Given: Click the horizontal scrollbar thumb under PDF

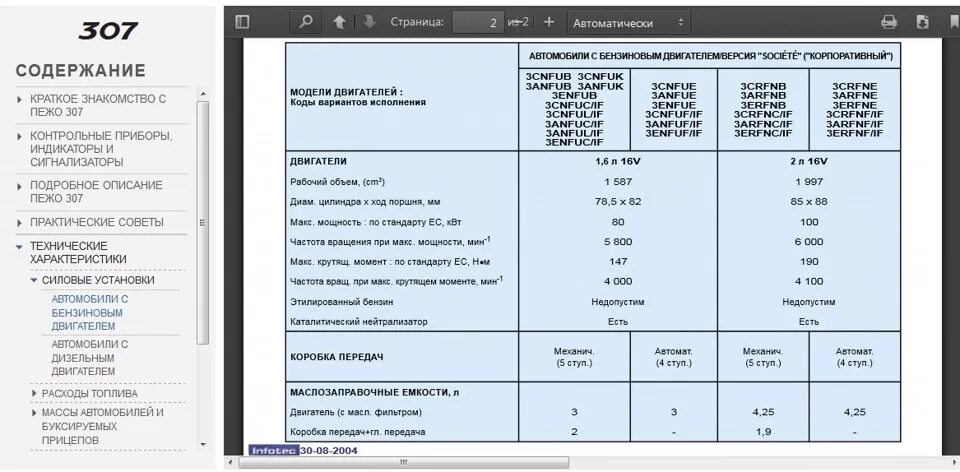Looking at the screenshot, I should [403, 462].
